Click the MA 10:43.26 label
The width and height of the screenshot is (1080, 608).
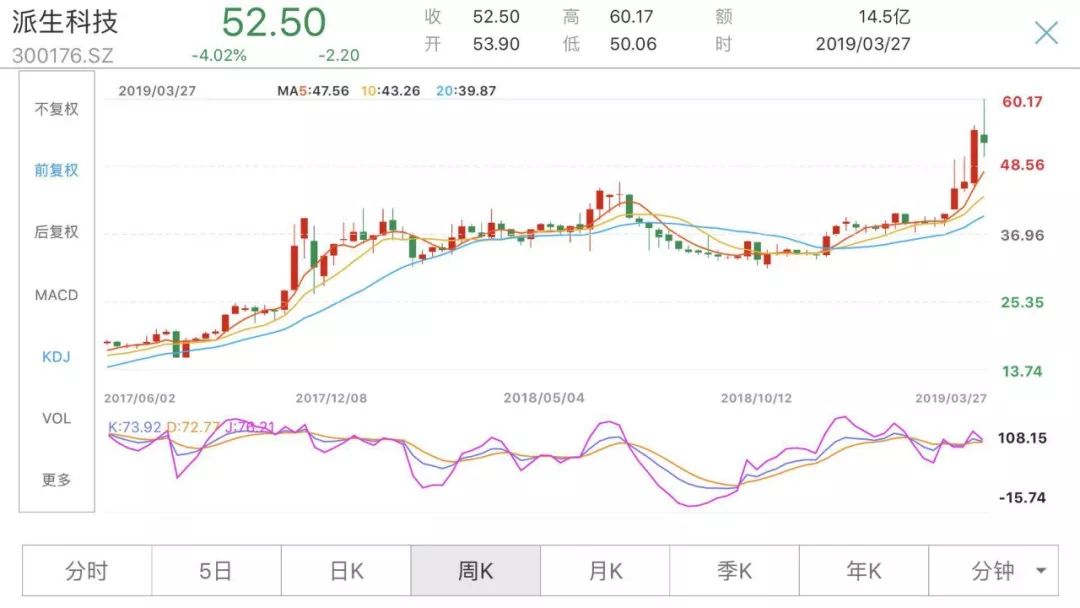point(391,91)
